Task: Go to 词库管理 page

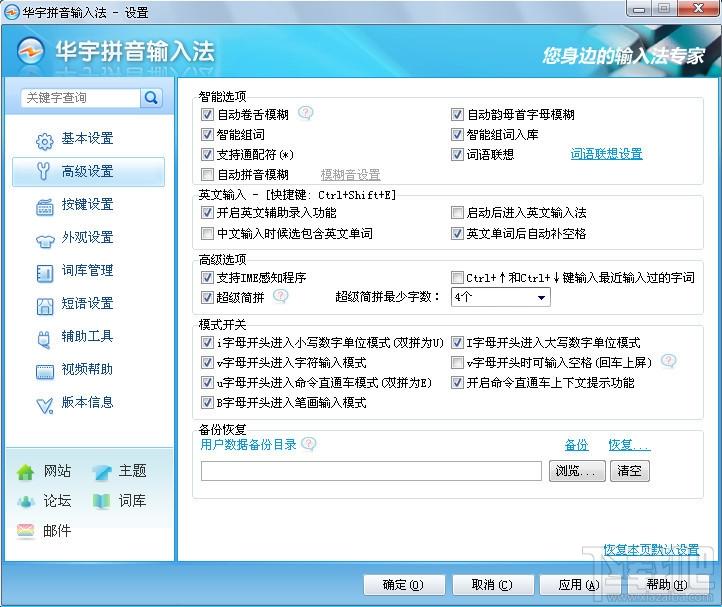Action: pos(88,271)
